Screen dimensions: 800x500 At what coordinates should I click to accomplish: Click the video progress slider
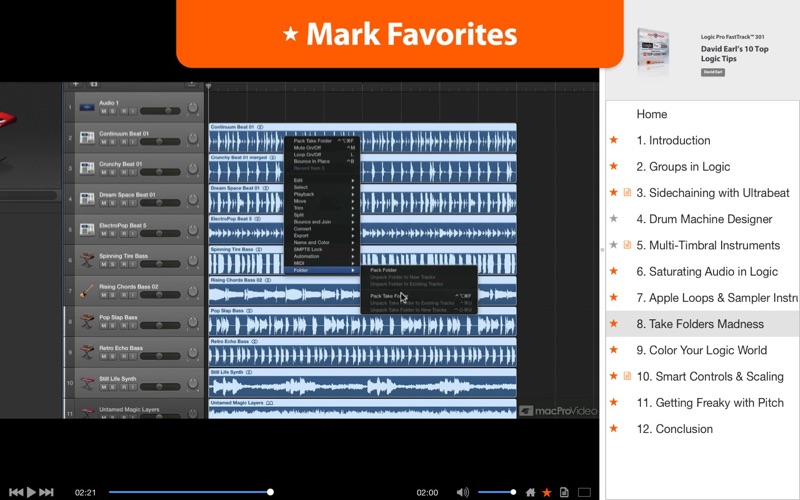[x=191, y=492]
